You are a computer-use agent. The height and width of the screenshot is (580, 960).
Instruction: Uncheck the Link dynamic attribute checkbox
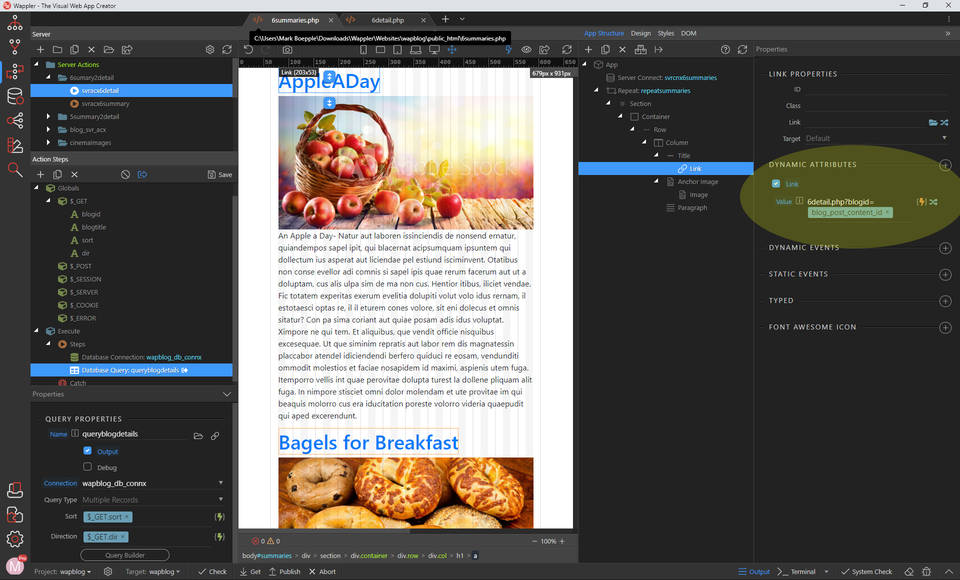click(x=776, y=184)
